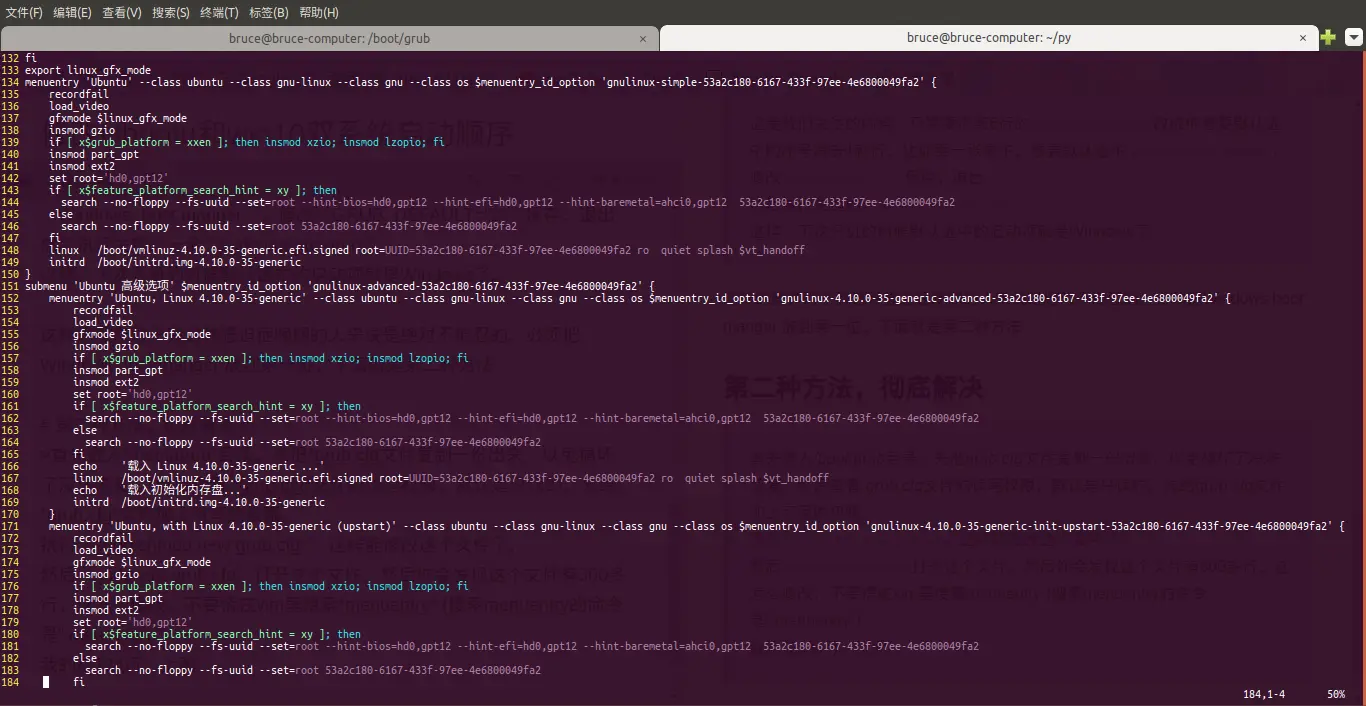
Task: Click '$vt_handoff' at end of line 148
Action: [772, 250]
